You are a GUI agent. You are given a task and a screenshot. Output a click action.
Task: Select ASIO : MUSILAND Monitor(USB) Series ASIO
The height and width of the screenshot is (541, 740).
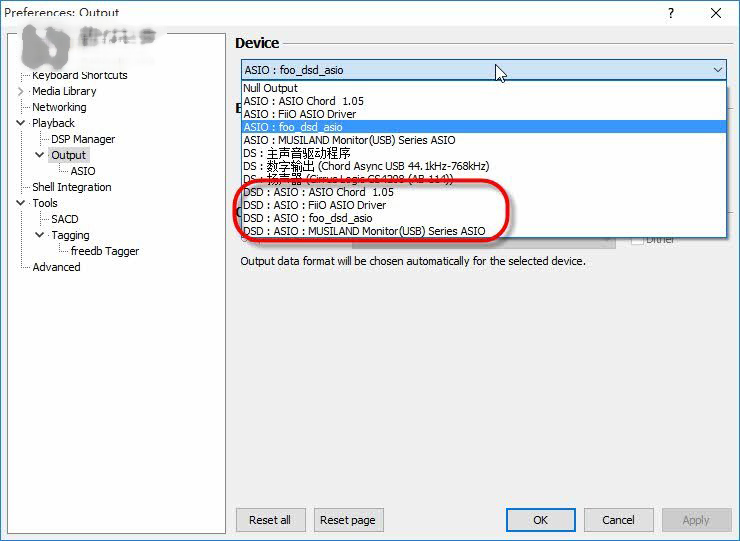click(349, 140)
